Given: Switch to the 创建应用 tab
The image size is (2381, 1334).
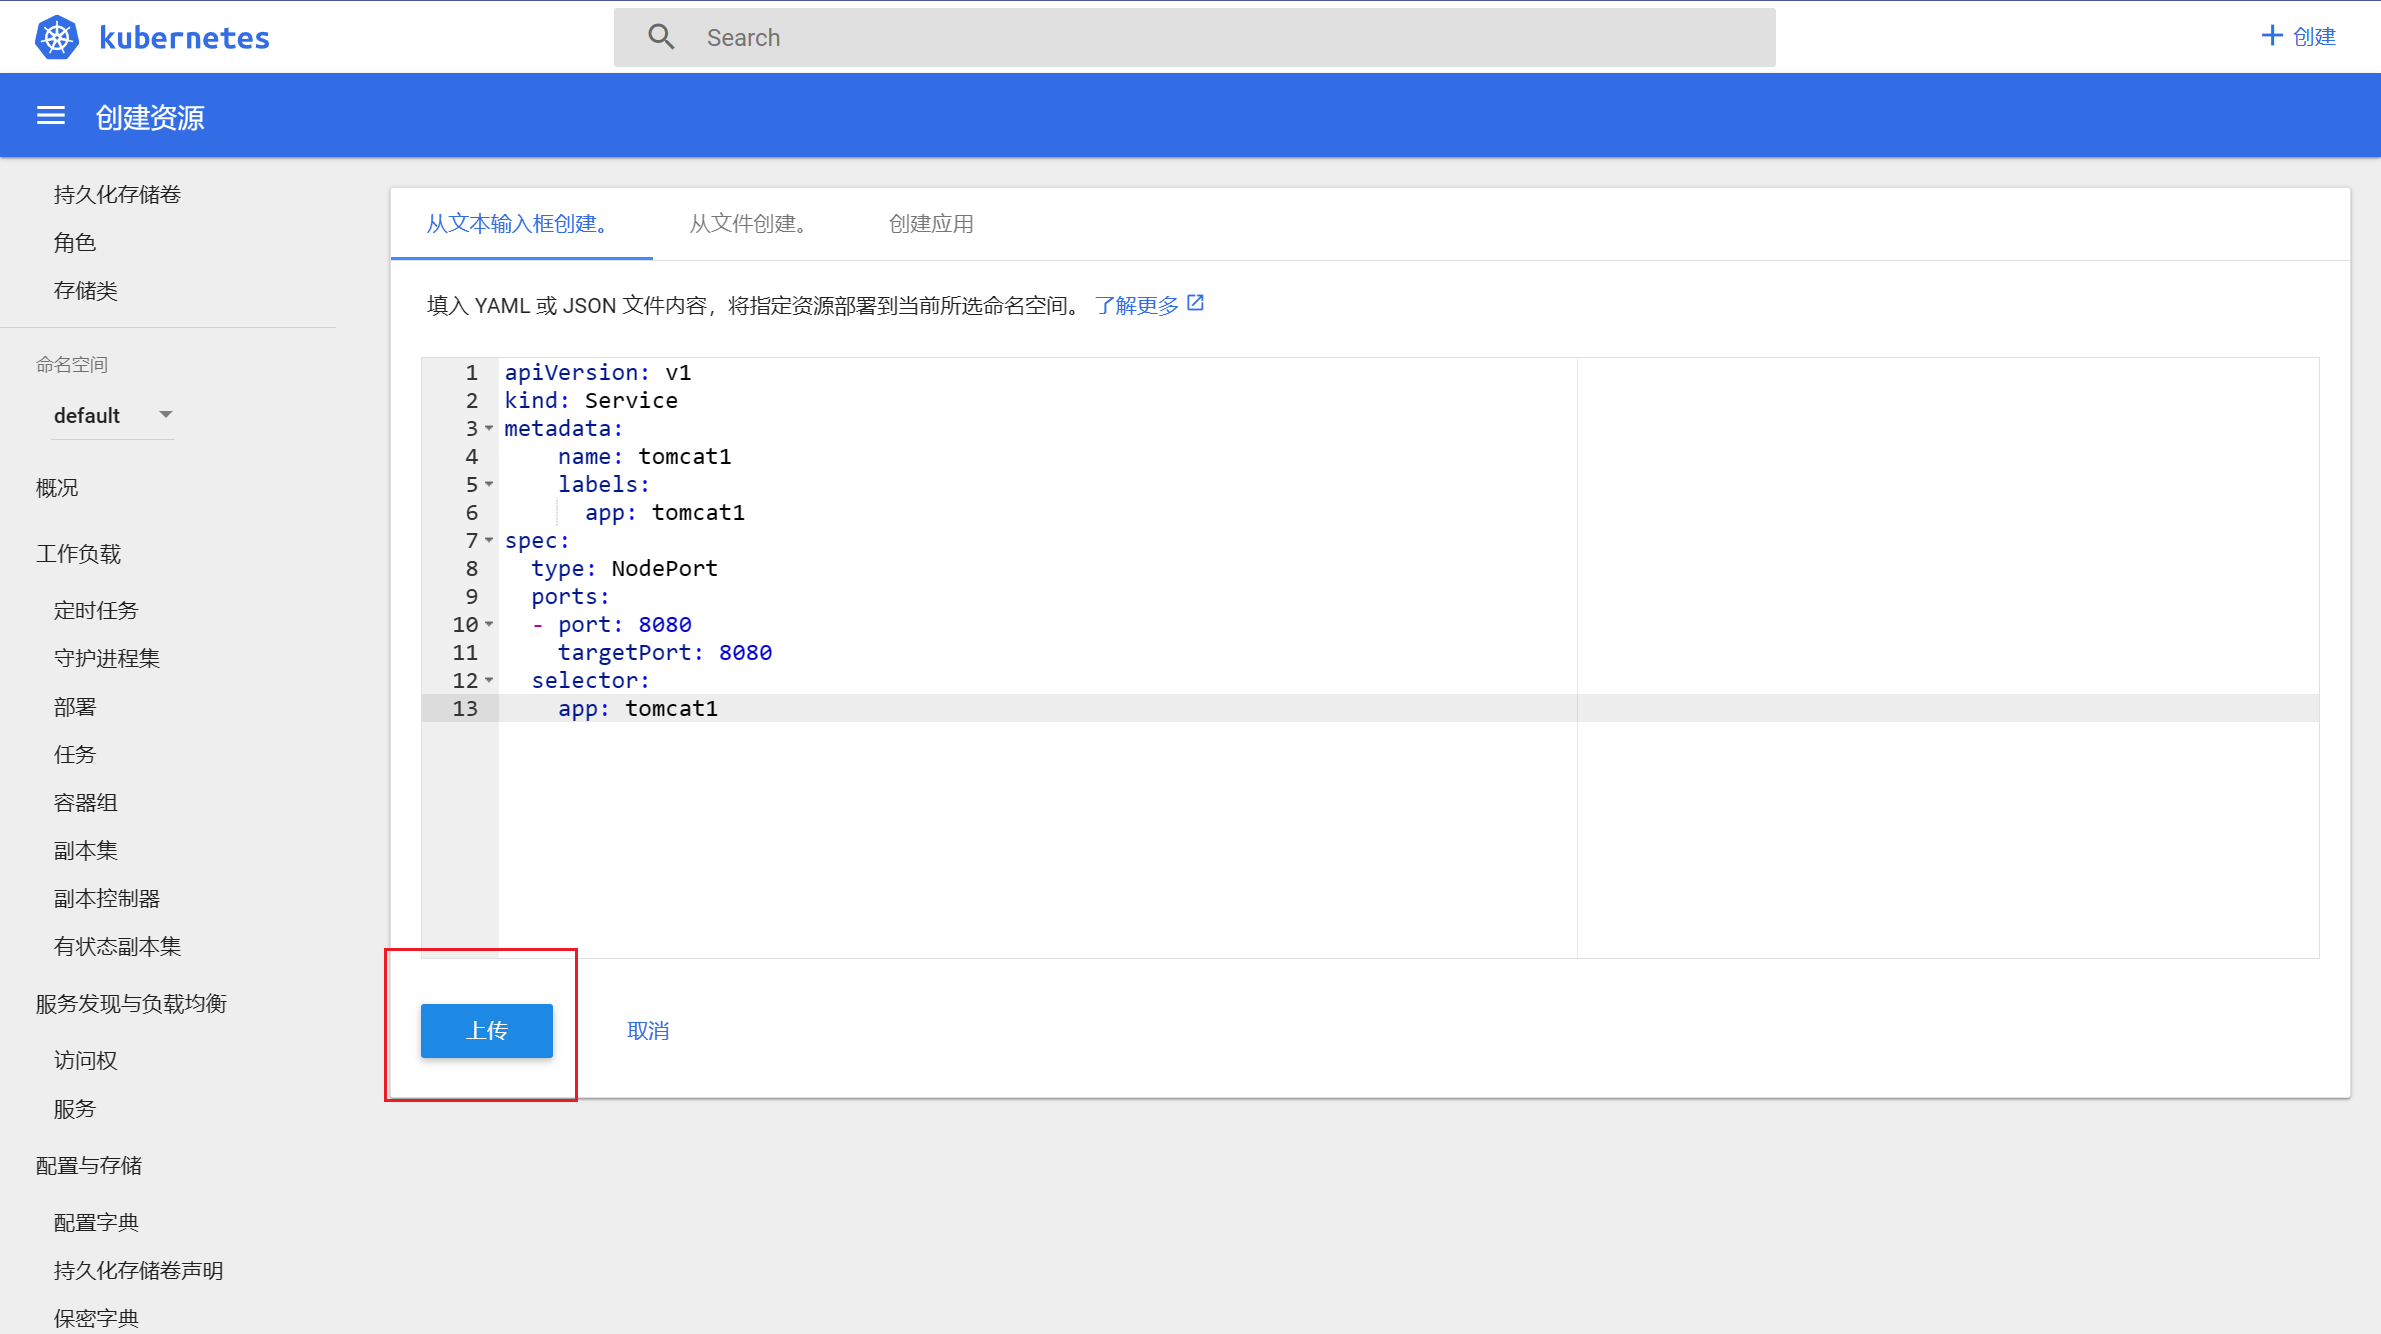Looking at the screenshot, I should pos(930,224).
